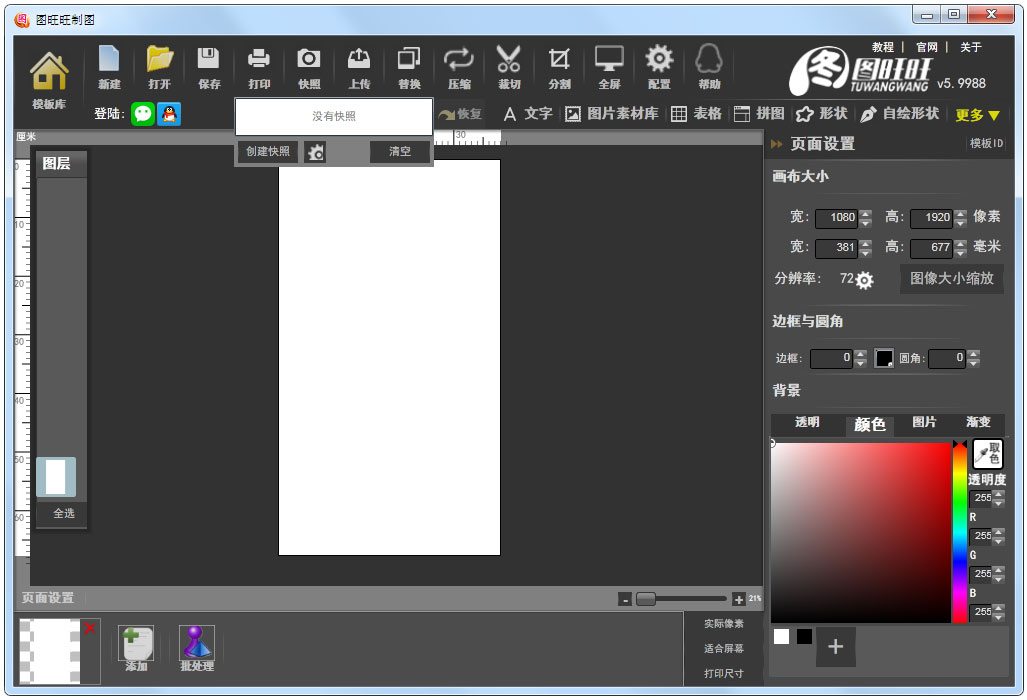The width and height of the screenshot is (1027, 700).
Task: Open the 关于 about link
Action: (x=971, y=47)
